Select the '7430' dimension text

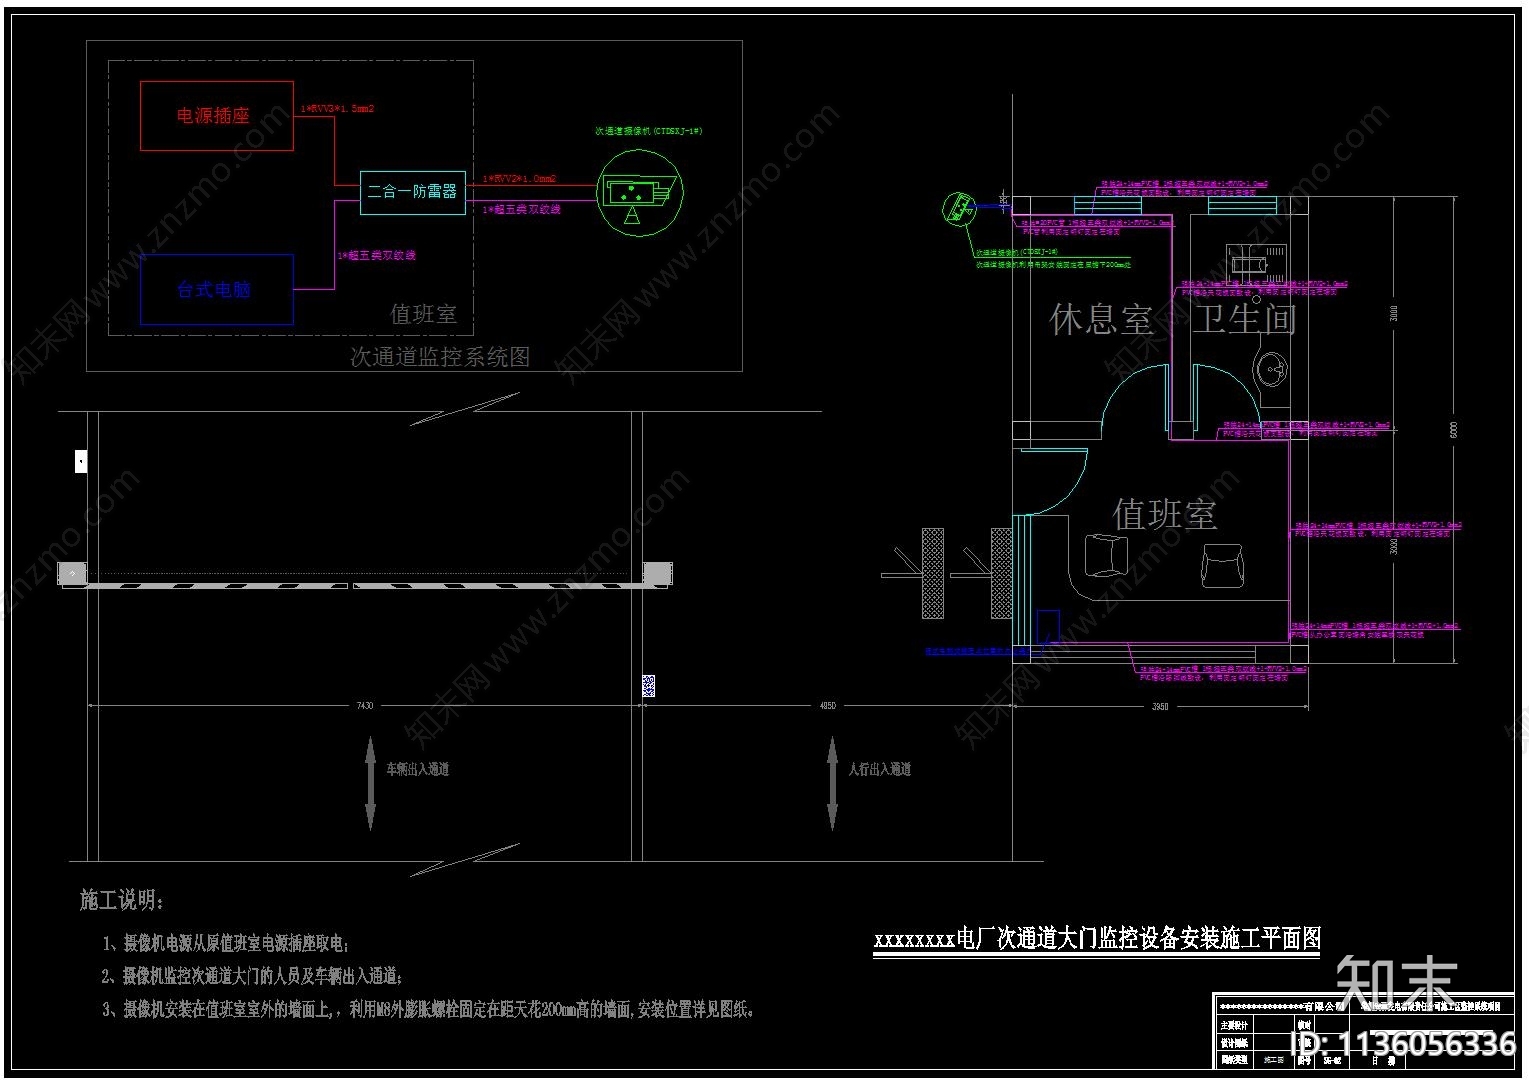coord(365,706)
